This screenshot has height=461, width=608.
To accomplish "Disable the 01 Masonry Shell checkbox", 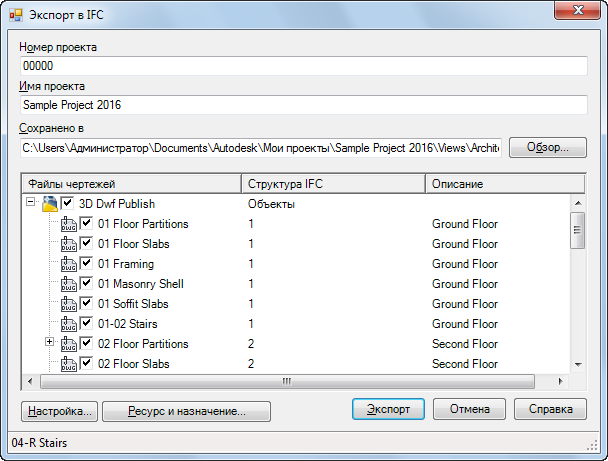I will pyautogui.click(x=86, y=283).
